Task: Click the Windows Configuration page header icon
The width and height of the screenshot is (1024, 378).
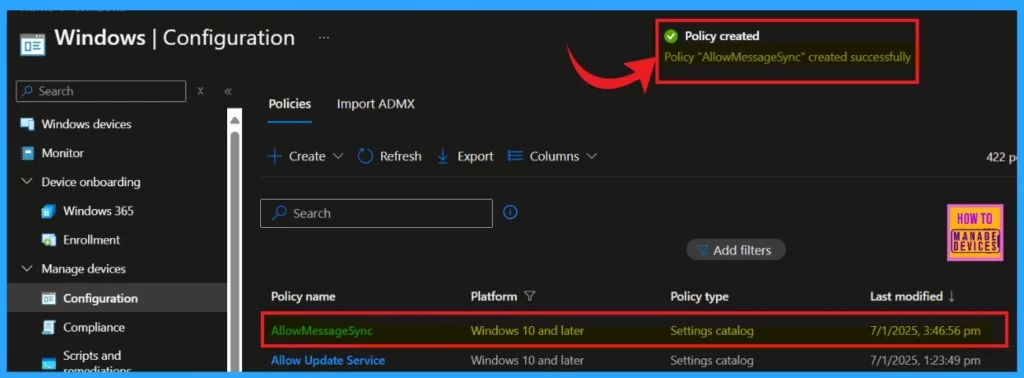Action: point(33,44)
